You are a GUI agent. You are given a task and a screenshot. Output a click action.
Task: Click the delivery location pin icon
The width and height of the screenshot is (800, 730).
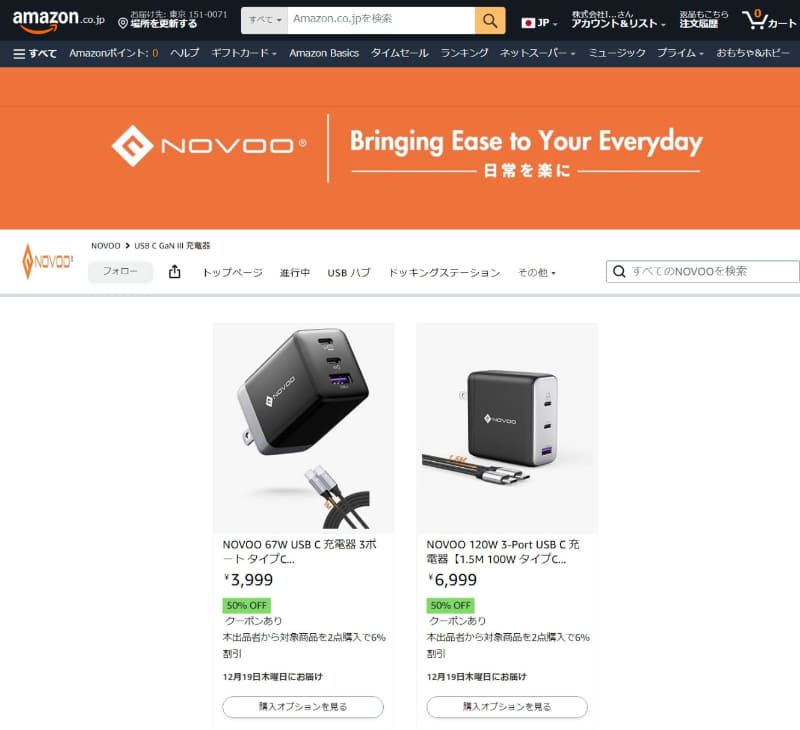(122, 23)
